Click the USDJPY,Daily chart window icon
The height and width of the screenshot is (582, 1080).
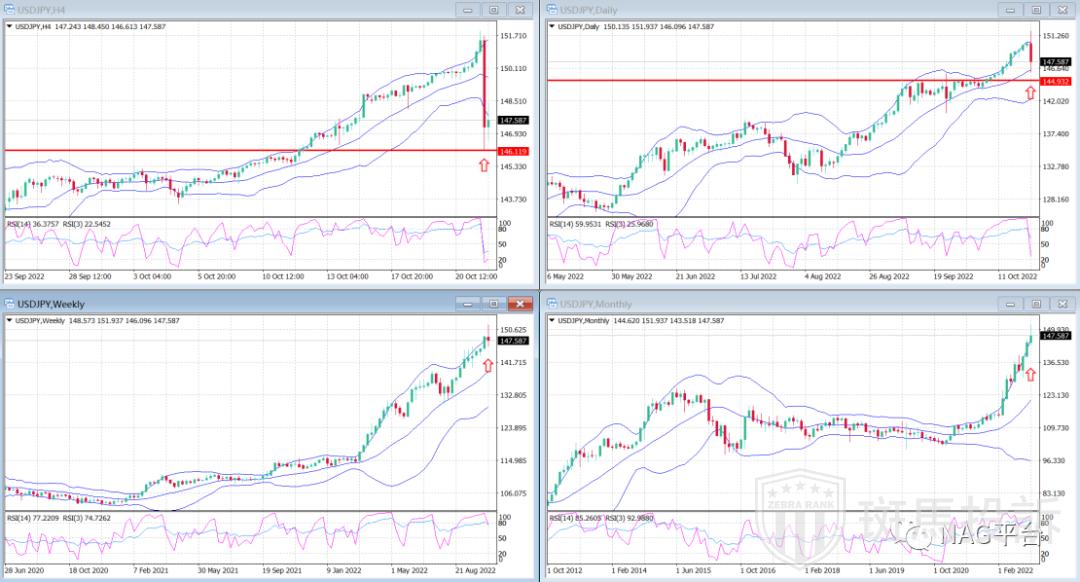[x=552, y=10]
